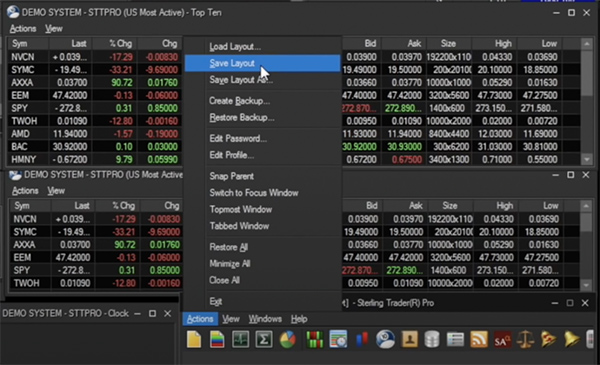Click the balance scales toolbar icon

click(x=525, y=339)
